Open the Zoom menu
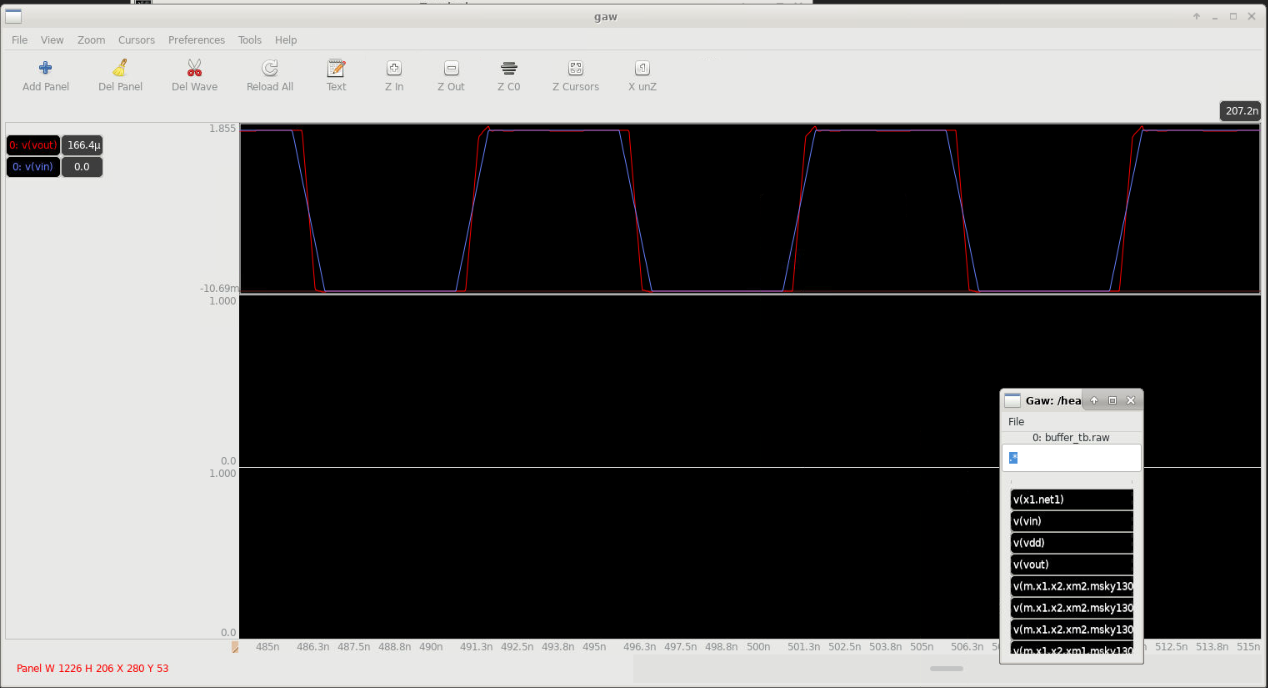The height and width of the screenshot is (688, 1268). [91, 40]
